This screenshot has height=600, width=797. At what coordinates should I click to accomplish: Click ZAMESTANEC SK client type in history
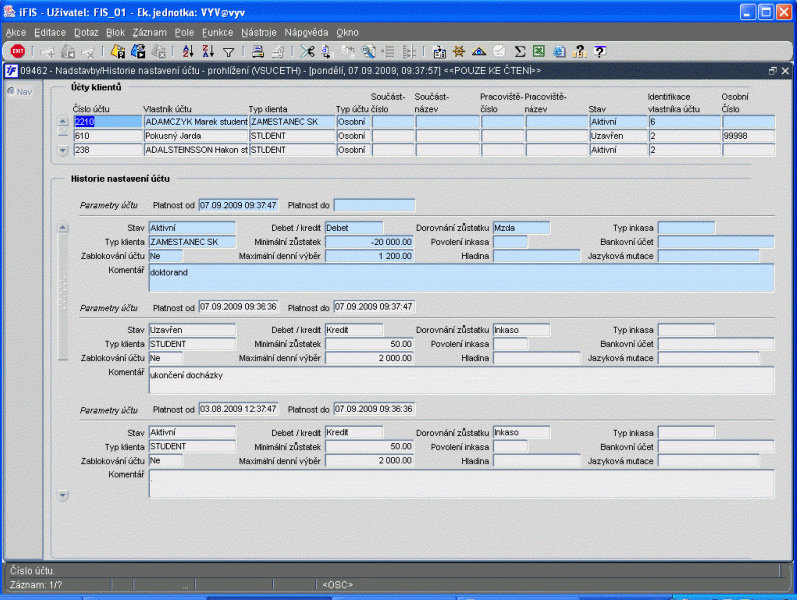tap(192, 242)
